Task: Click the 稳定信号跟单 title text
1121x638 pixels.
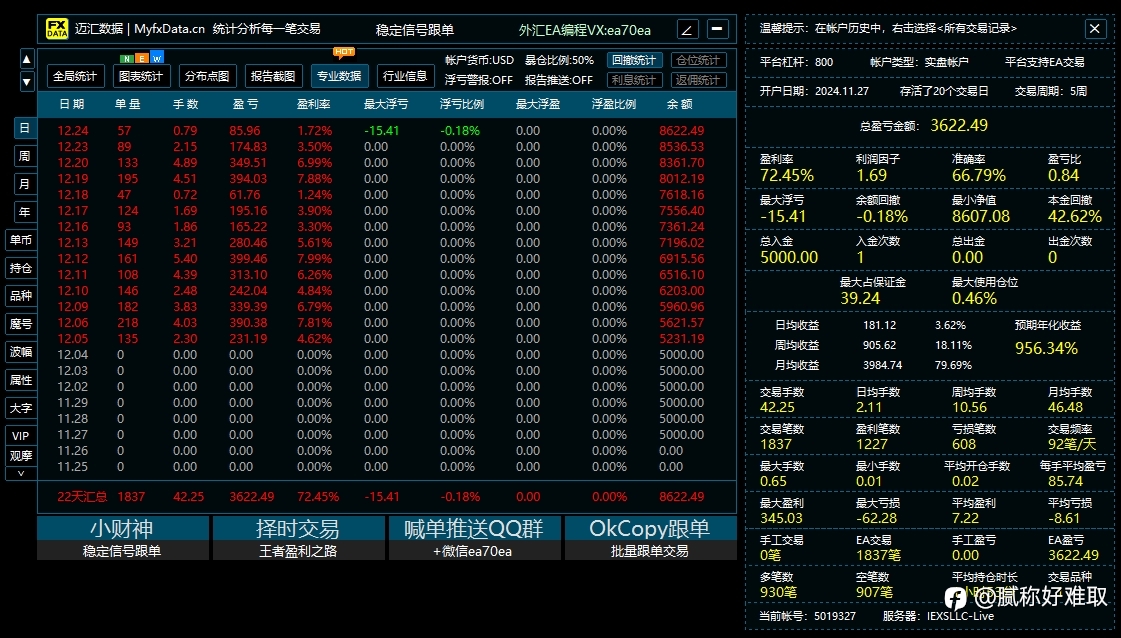Action: tap(415, 30)
